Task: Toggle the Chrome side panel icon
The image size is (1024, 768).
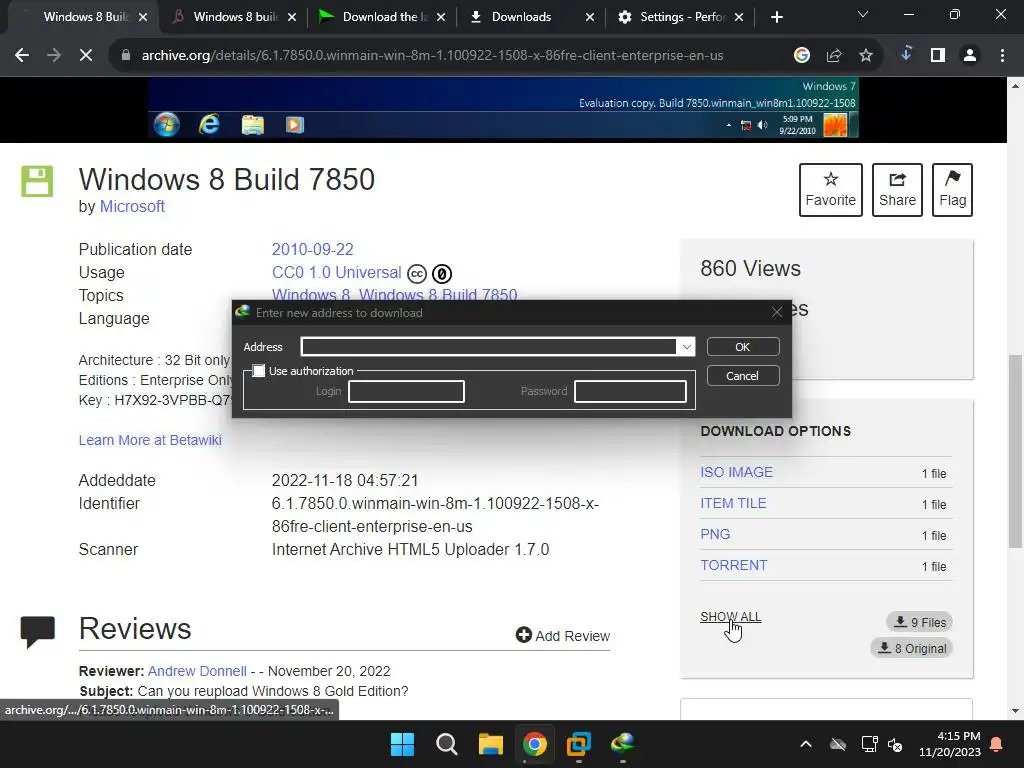Action: click(938, 56)
